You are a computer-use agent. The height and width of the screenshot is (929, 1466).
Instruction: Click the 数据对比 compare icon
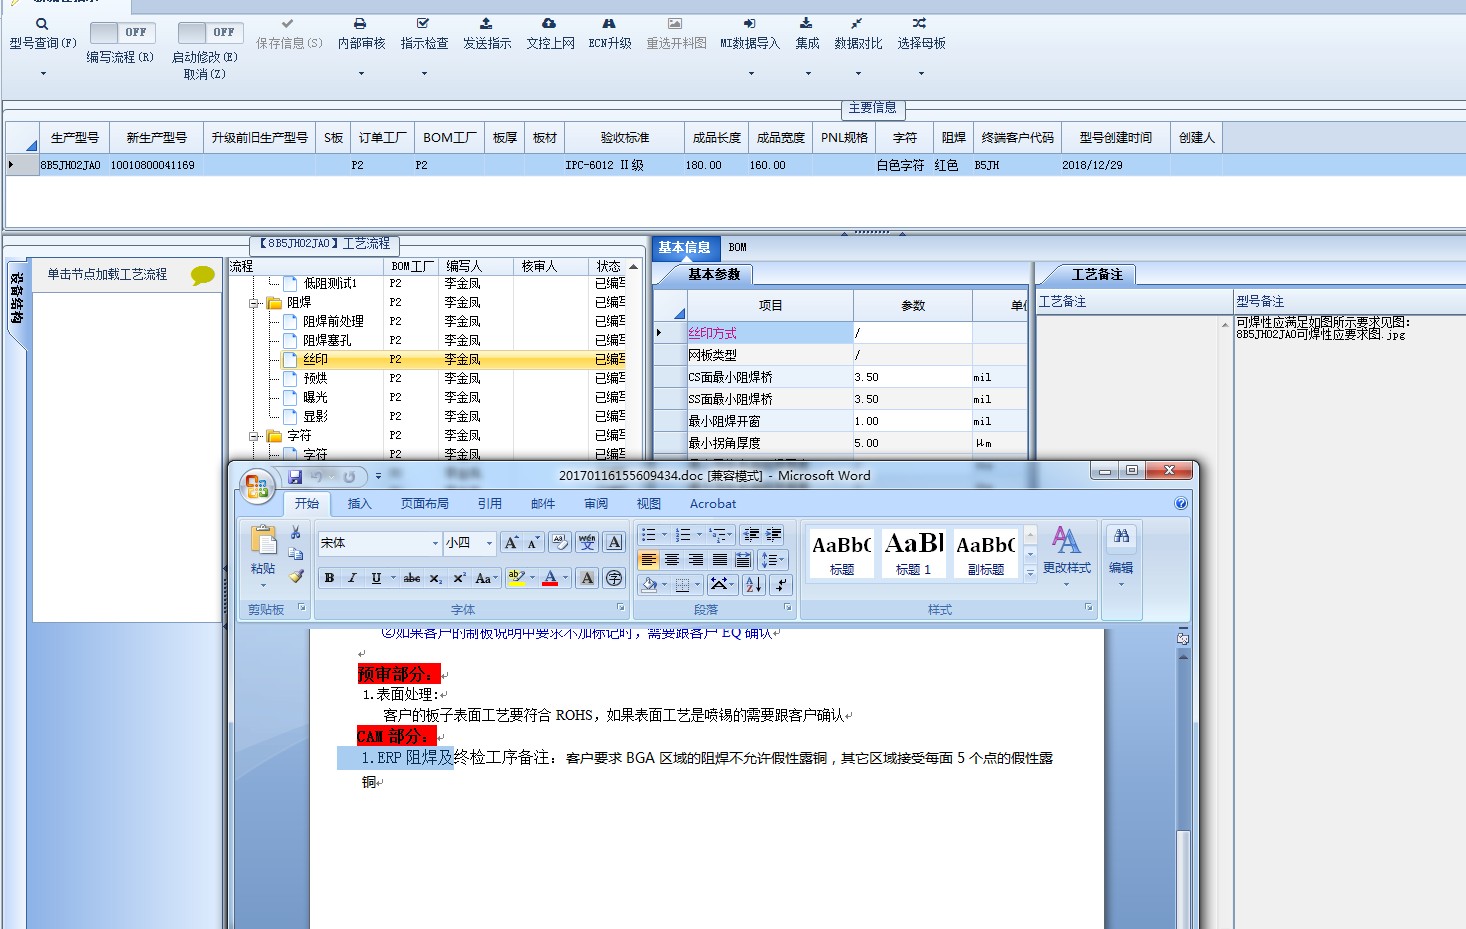point(857,23)
